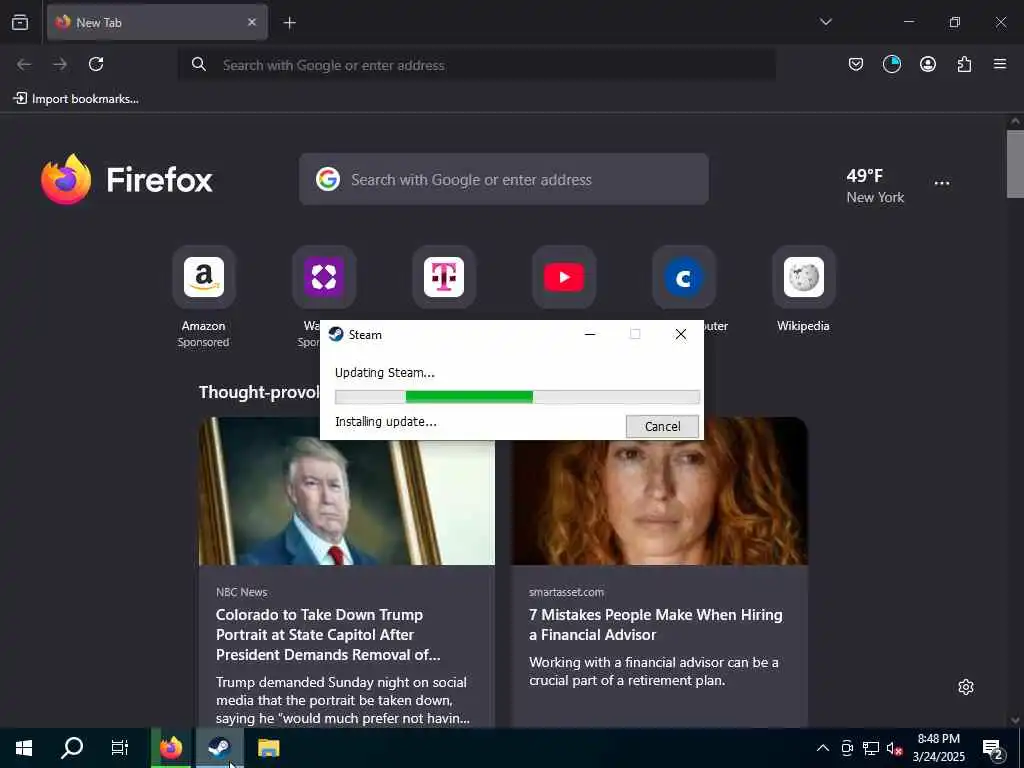This screenshot has height=768, width=1024.
Task: Open Task View on the taskbar
Action: [x=120, y=748]
